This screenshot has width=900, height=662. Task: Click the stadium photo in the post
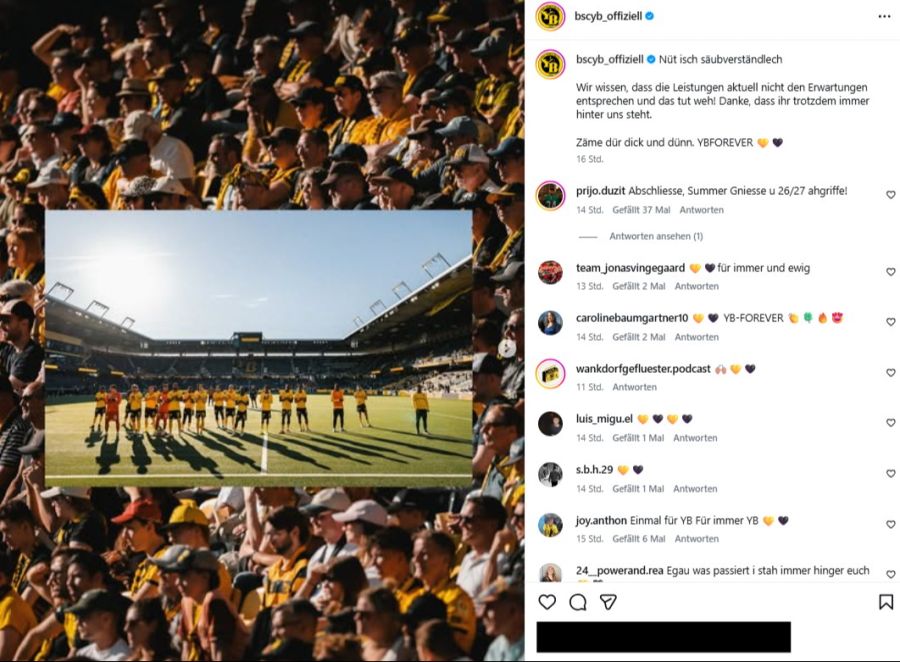(258, 348)
